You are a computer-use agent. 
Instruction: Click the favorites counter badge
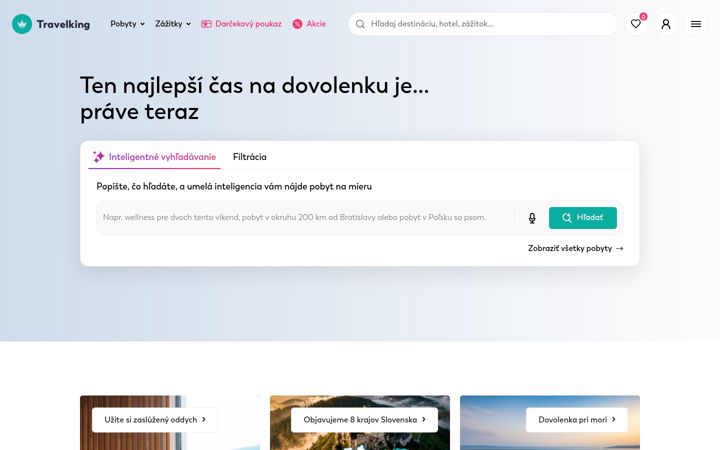click(643, 17)
